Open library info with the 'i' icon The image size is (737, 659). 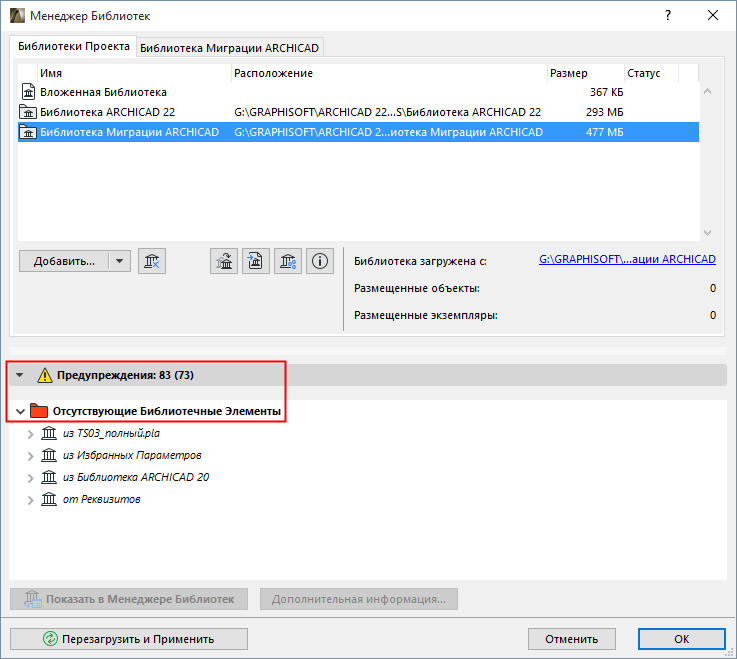pos(320,261)
